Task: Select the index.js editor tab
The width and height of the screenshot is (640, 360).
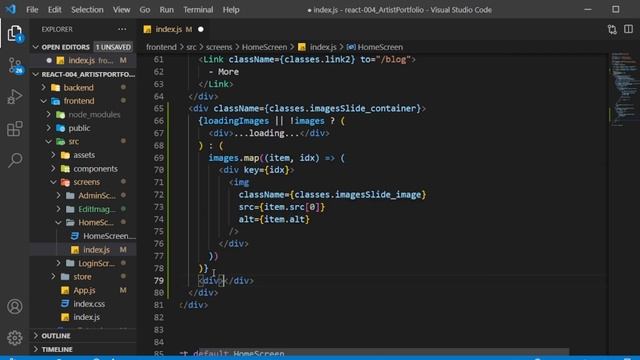Action: (174, 29)
